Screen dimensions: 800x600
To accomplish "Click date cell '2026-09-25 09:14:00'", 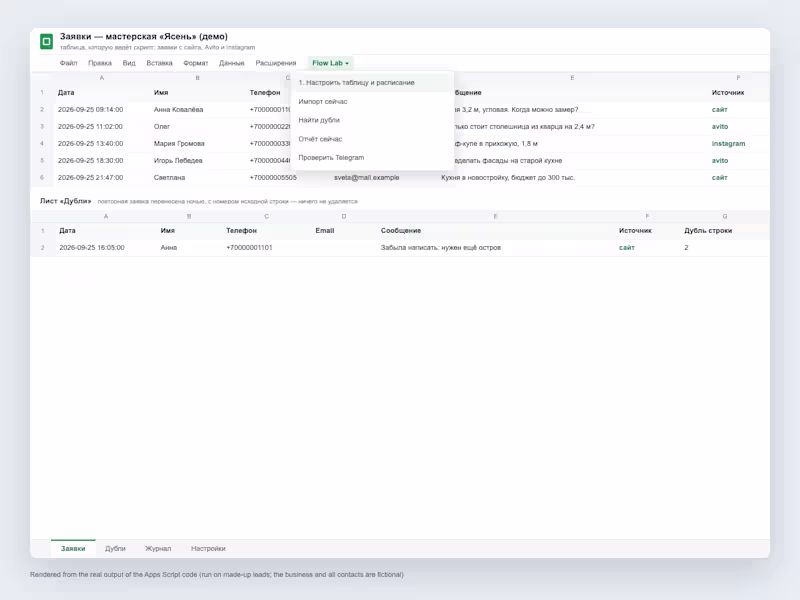I will coord(102,110).
